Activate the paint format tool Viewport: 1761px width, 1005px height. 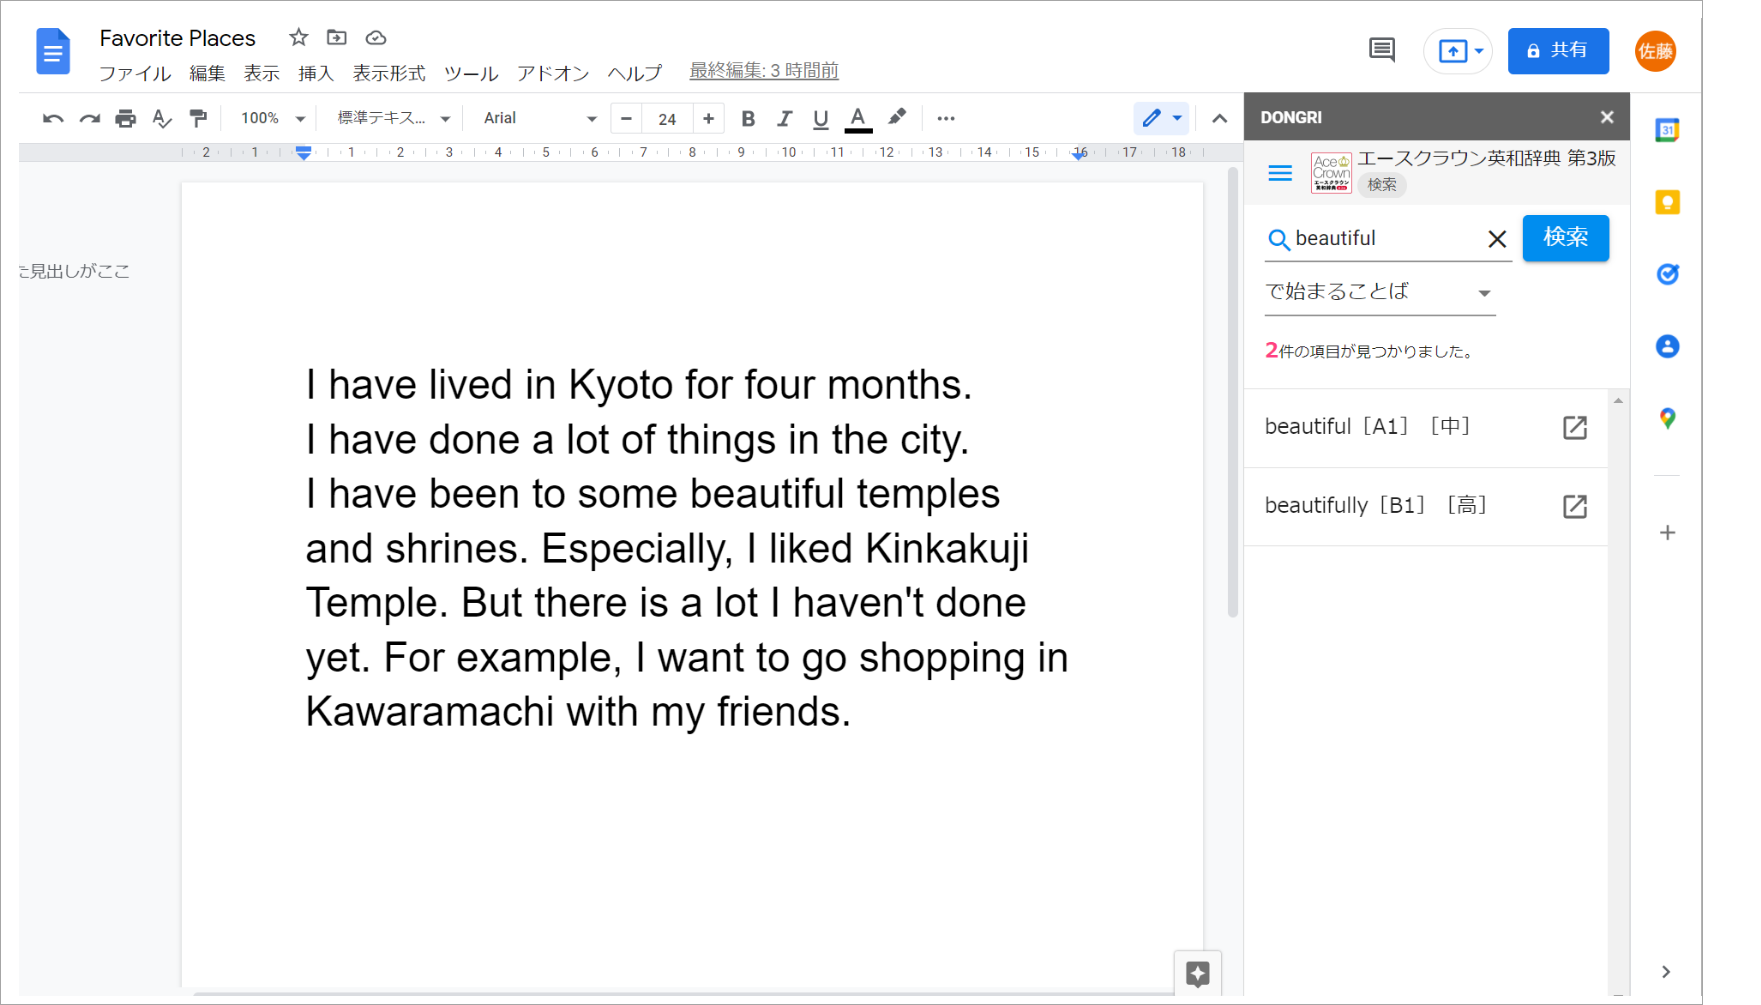(198, 119)
